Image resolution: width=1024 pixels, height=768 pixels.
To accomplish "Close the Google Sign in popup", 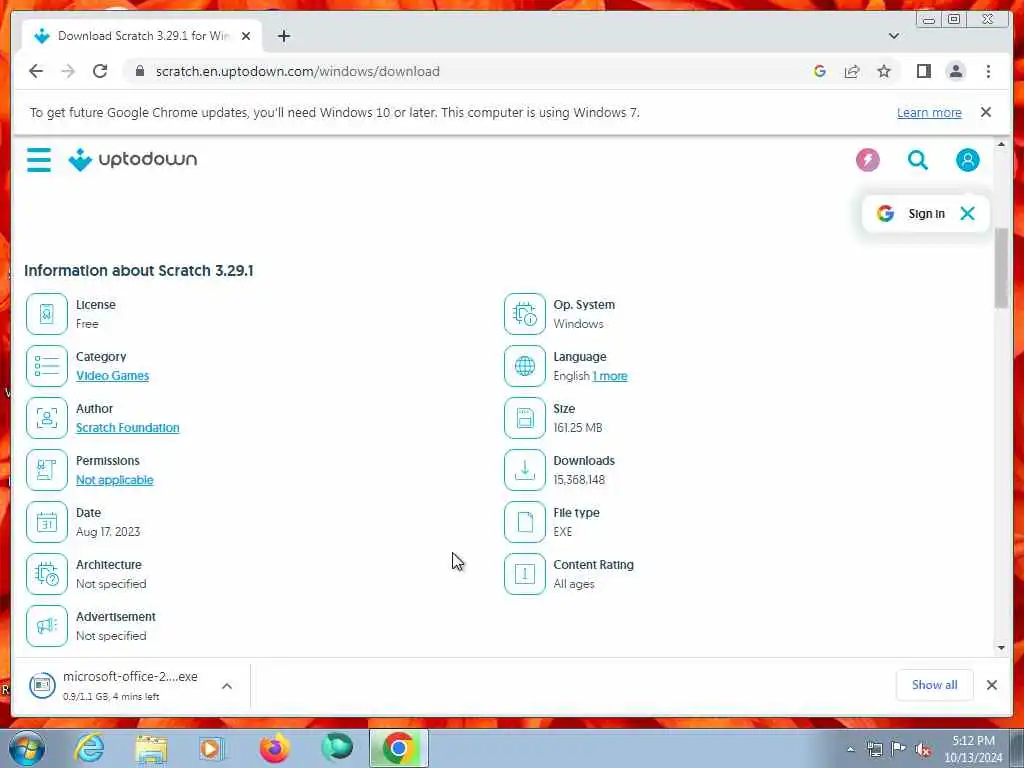I will [x=967, y=214].
